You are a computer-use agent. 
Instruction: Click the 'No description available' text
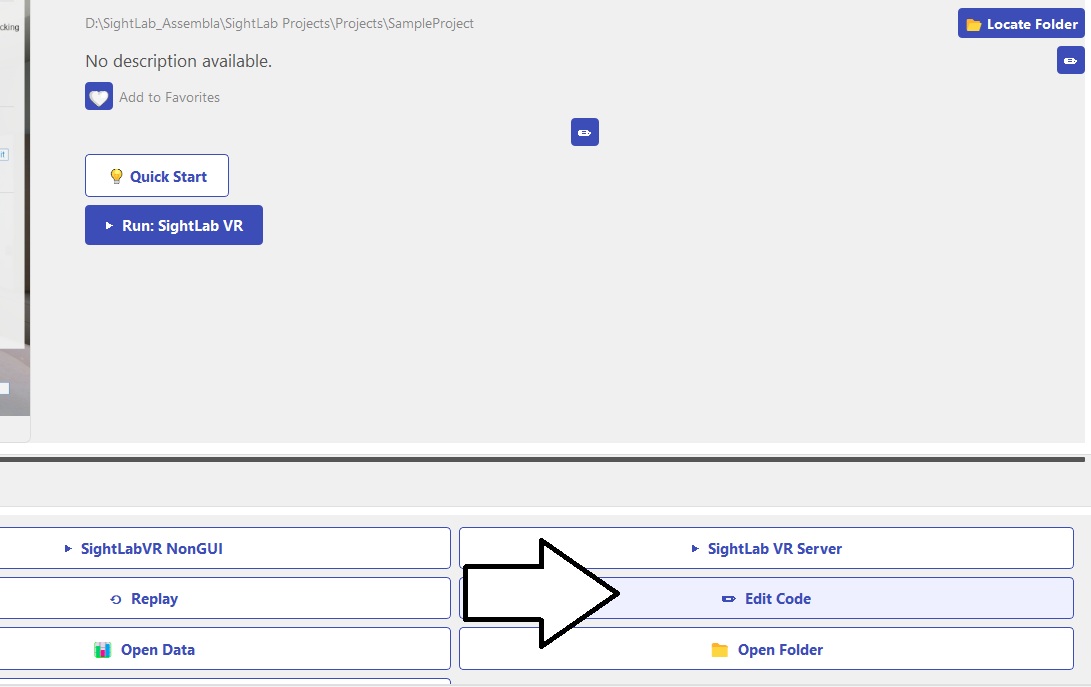click(179, 61)
